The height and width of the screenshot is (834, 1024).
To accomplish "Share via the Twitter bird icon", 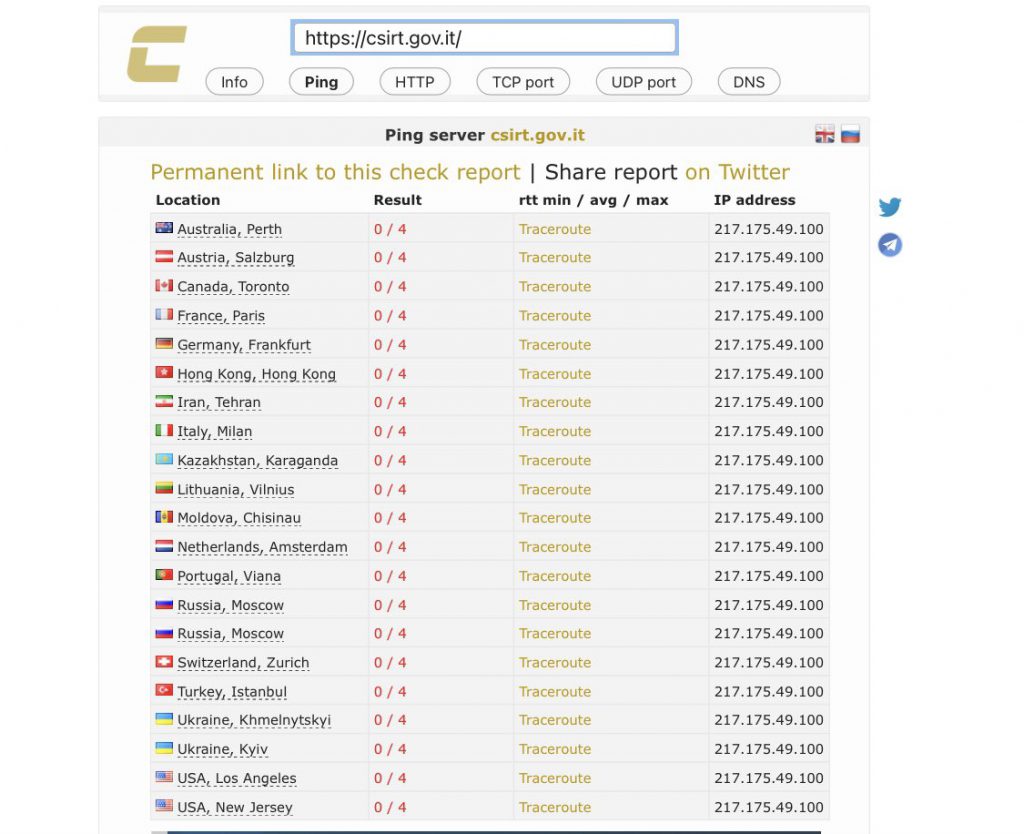I will (889, 207).
